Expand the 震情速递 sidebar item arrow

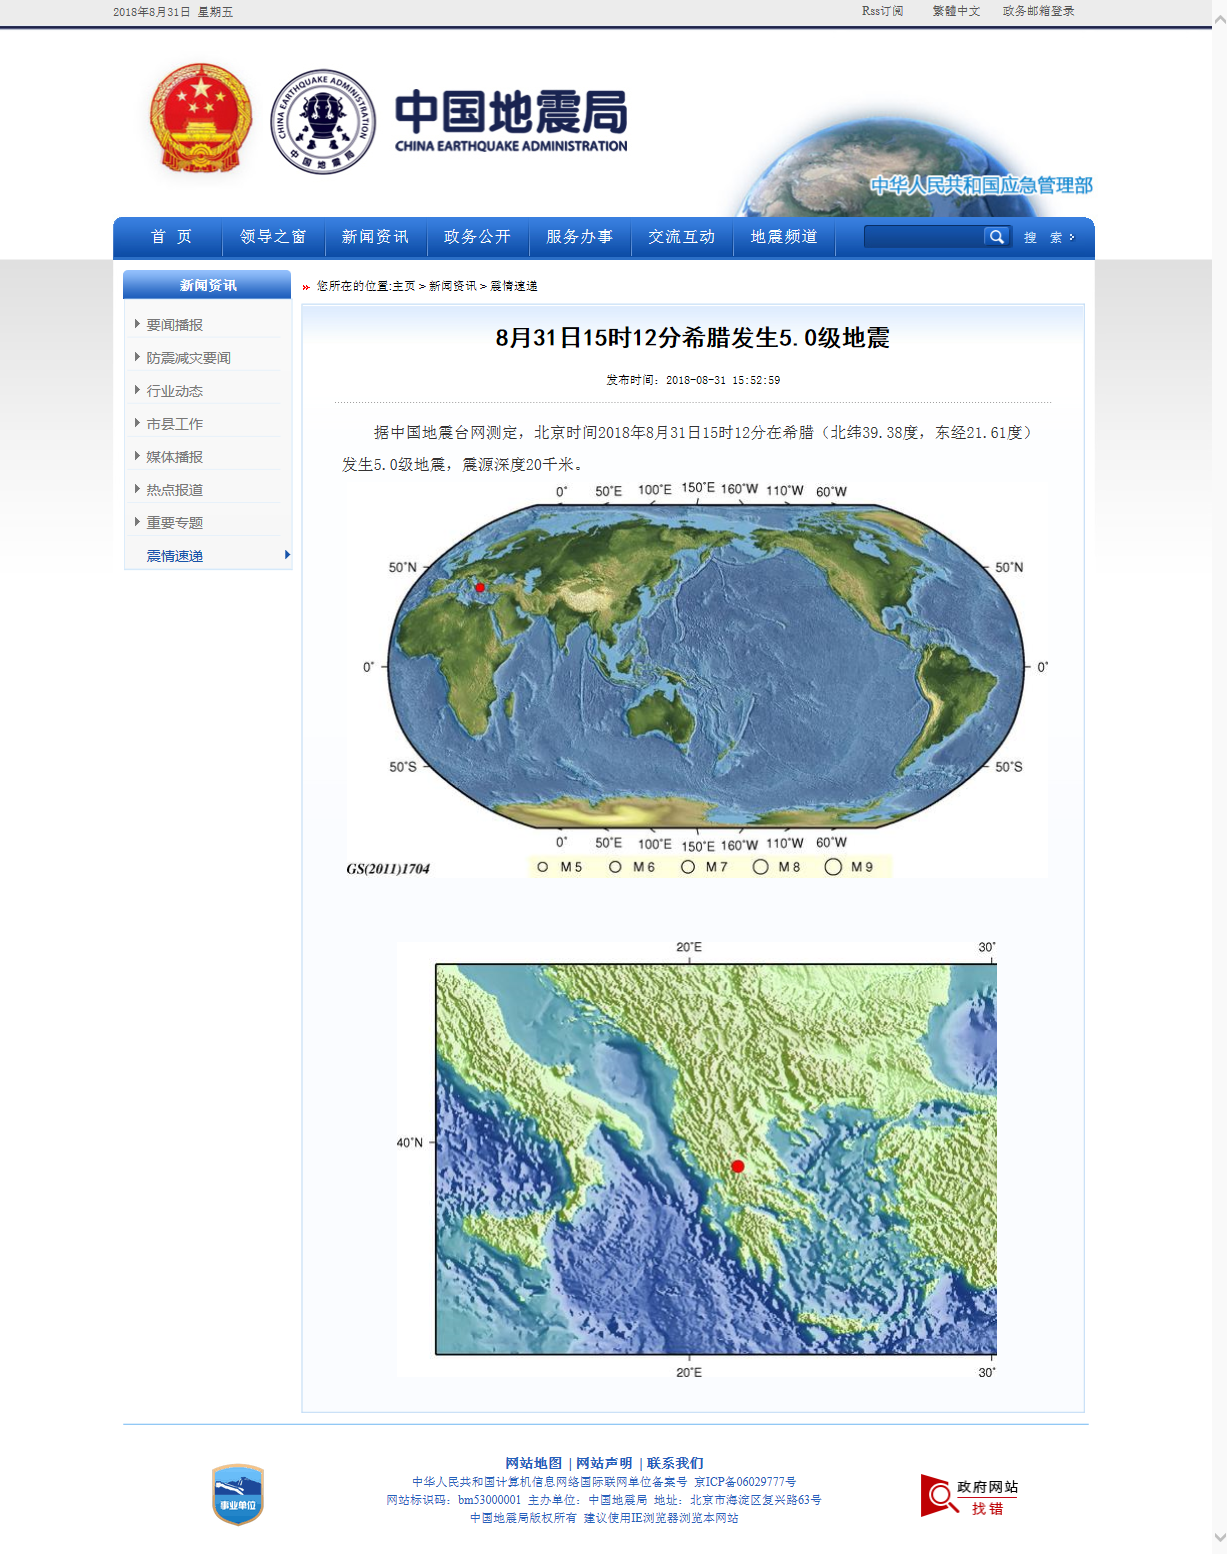pos(286,555)
